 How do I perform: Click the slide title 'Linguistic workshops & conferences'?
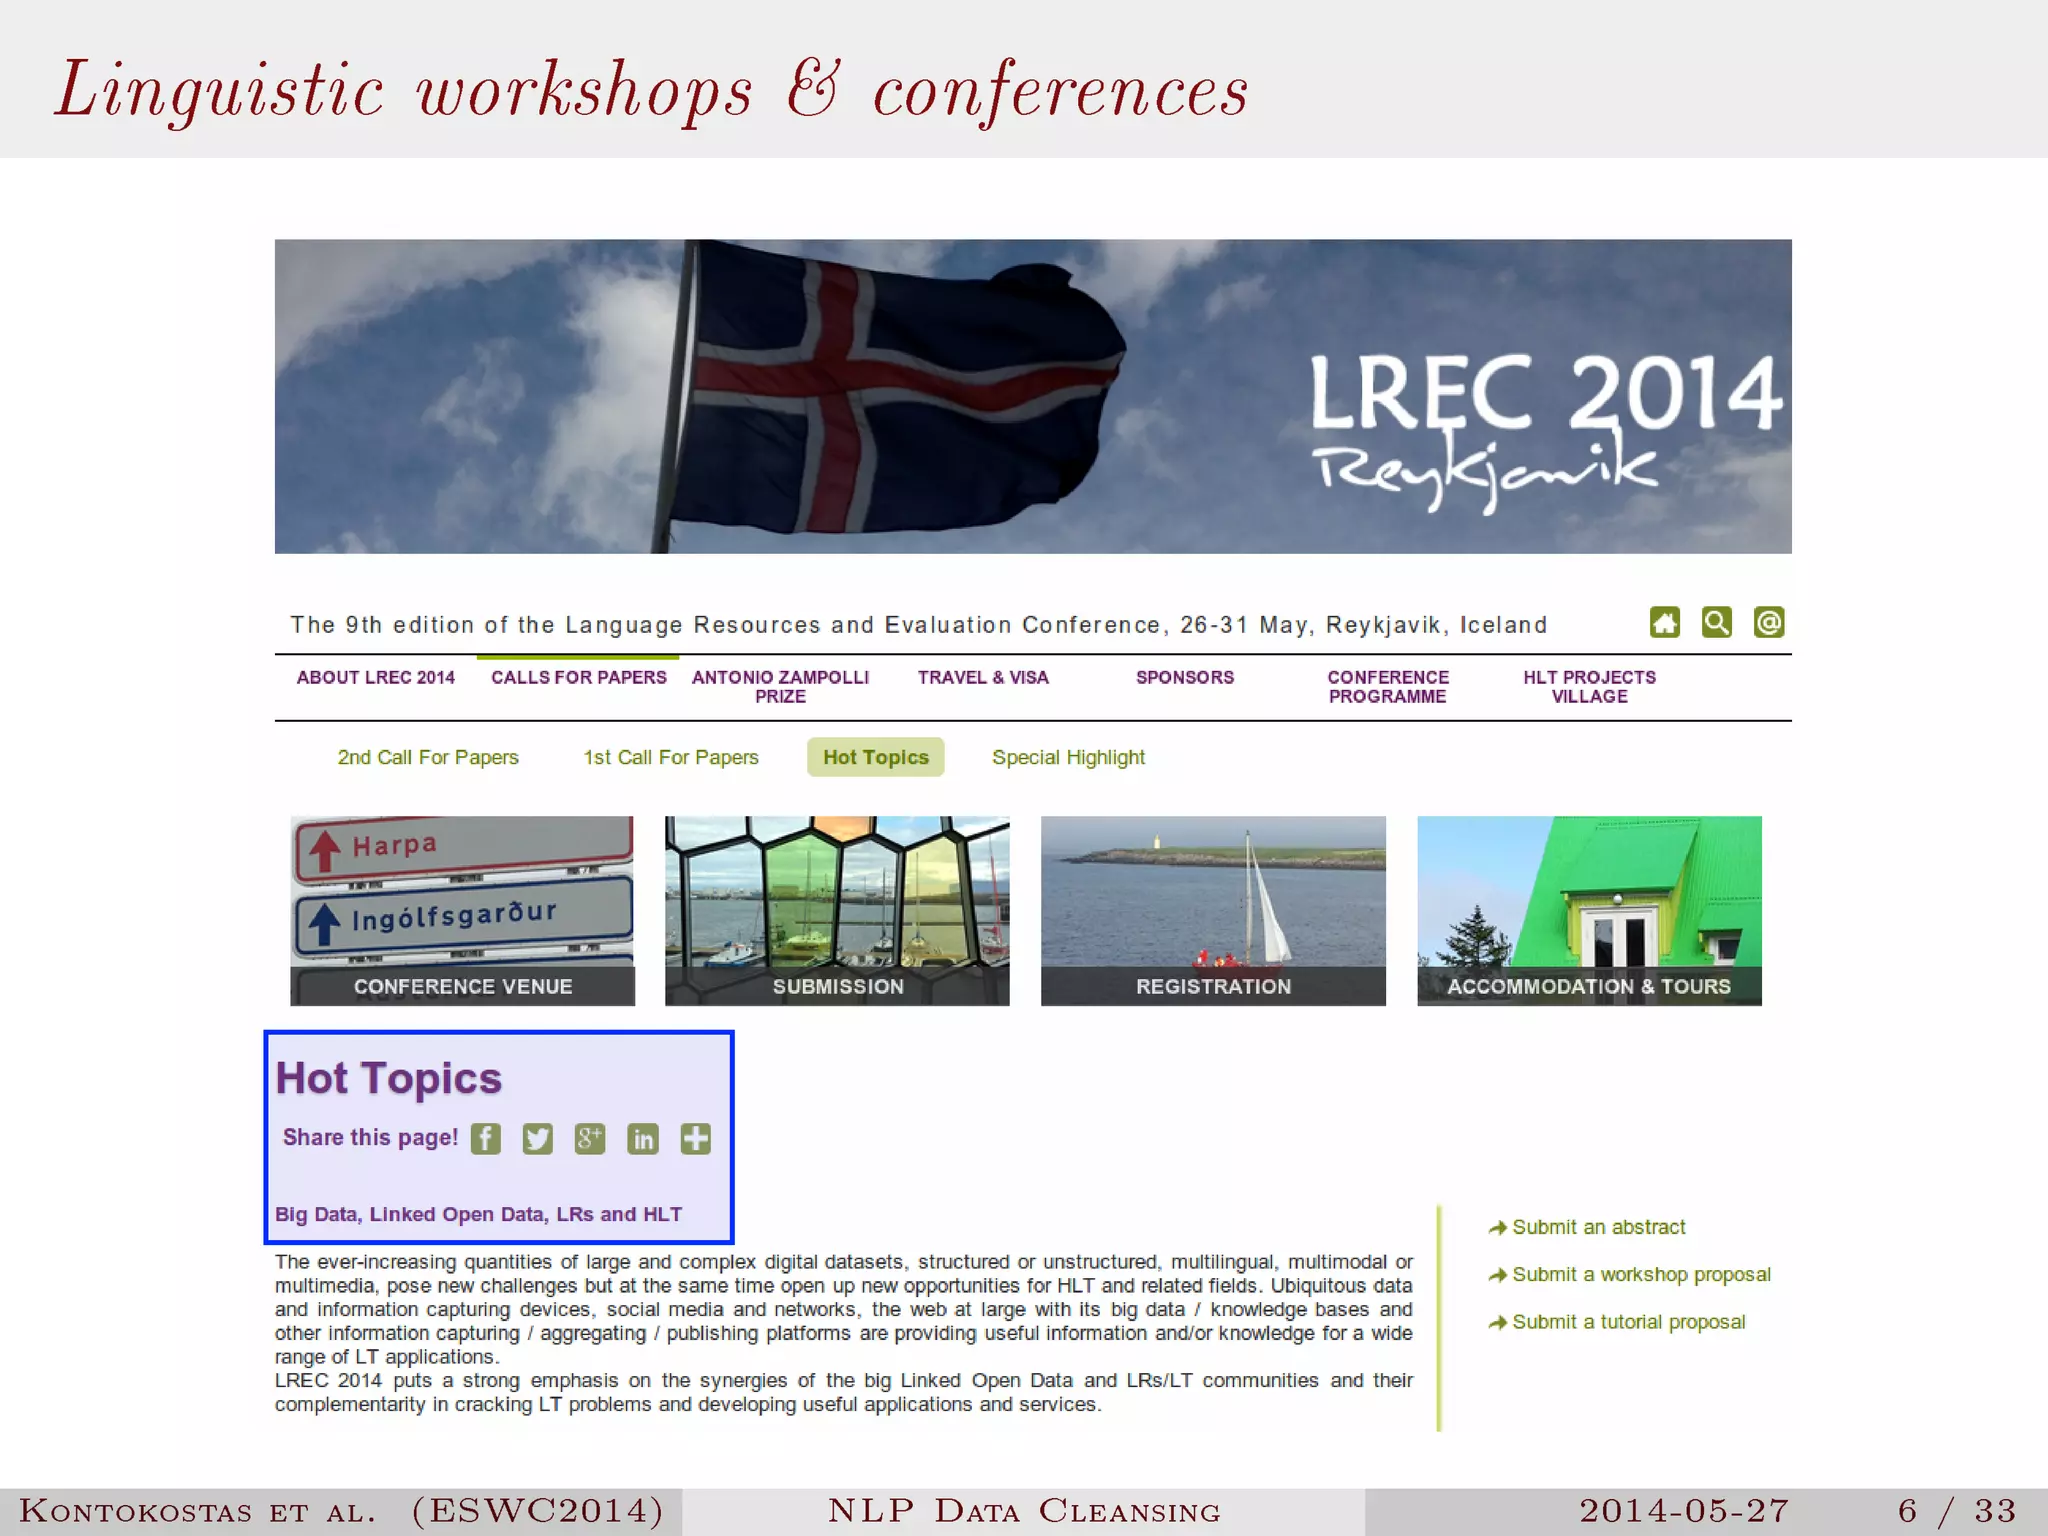click(652, 90)
